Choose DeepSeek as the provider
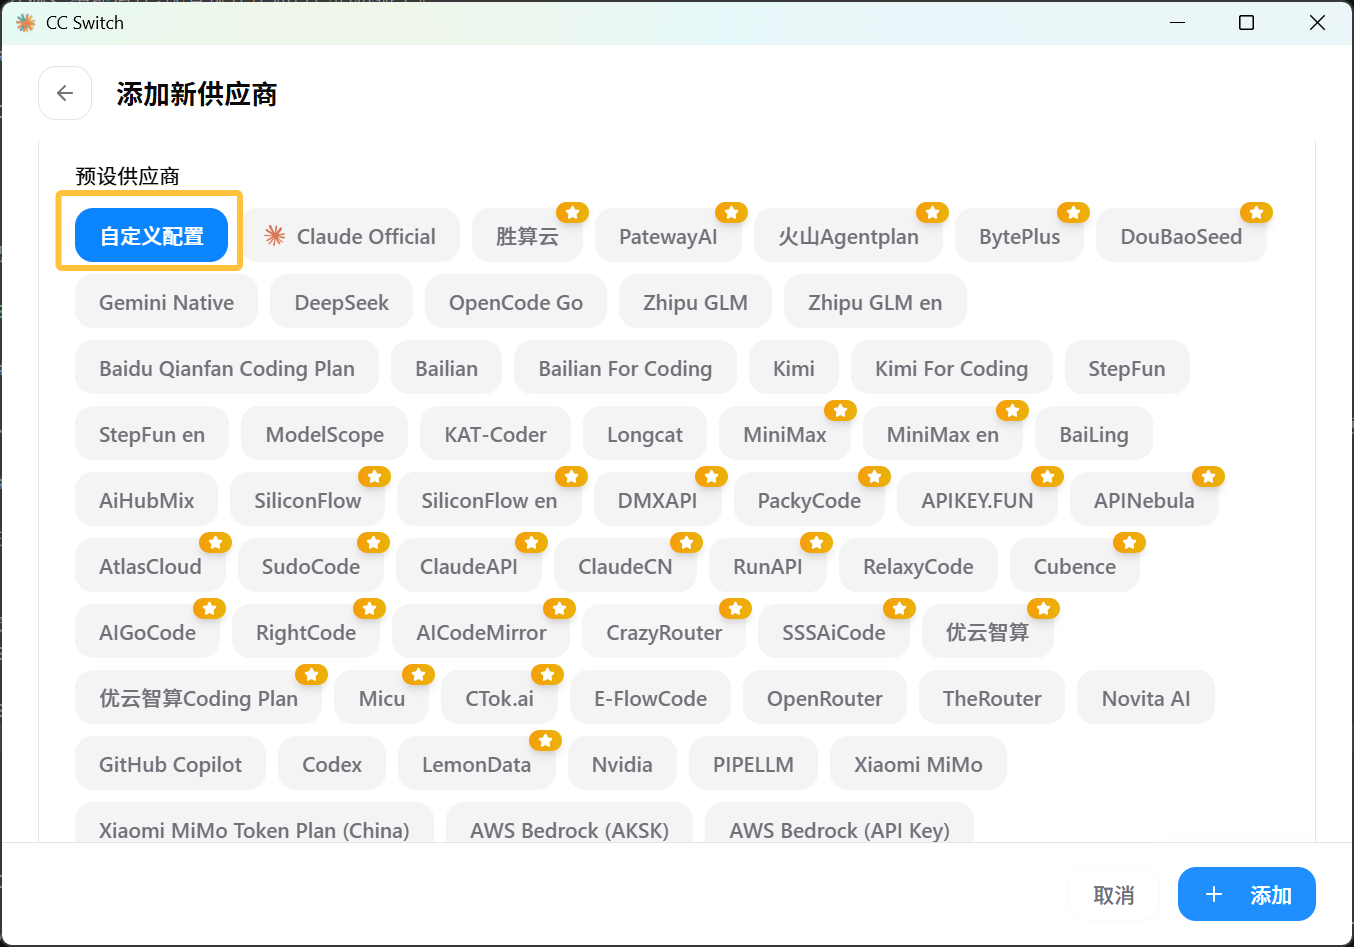 pyautogui.click(x=341, y=302)
